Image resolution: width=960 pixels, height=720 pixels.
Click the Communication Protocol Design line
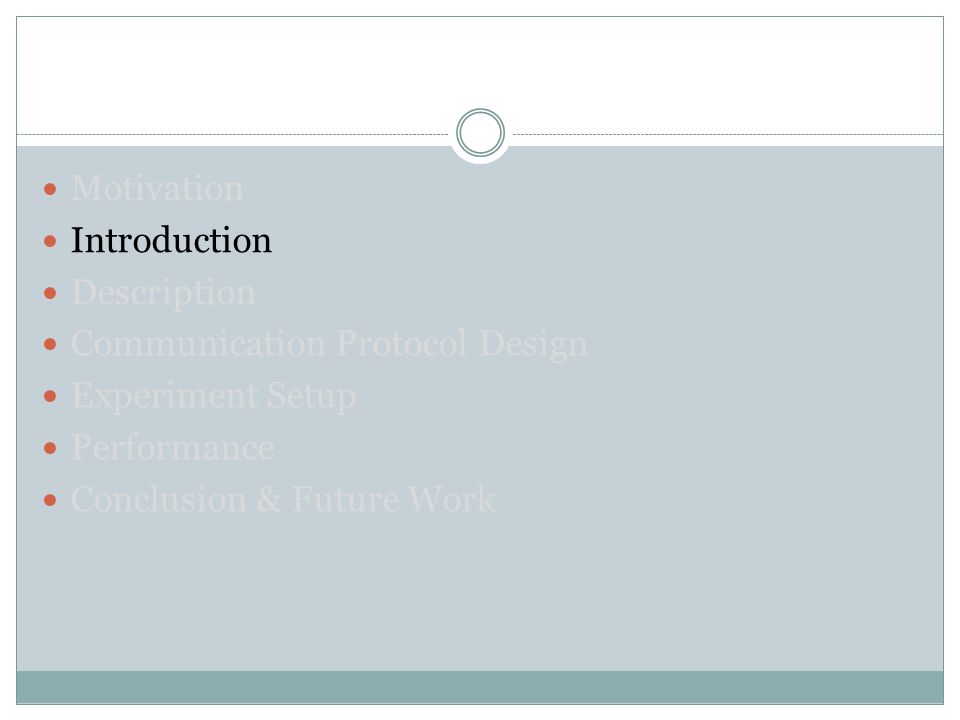329,344
